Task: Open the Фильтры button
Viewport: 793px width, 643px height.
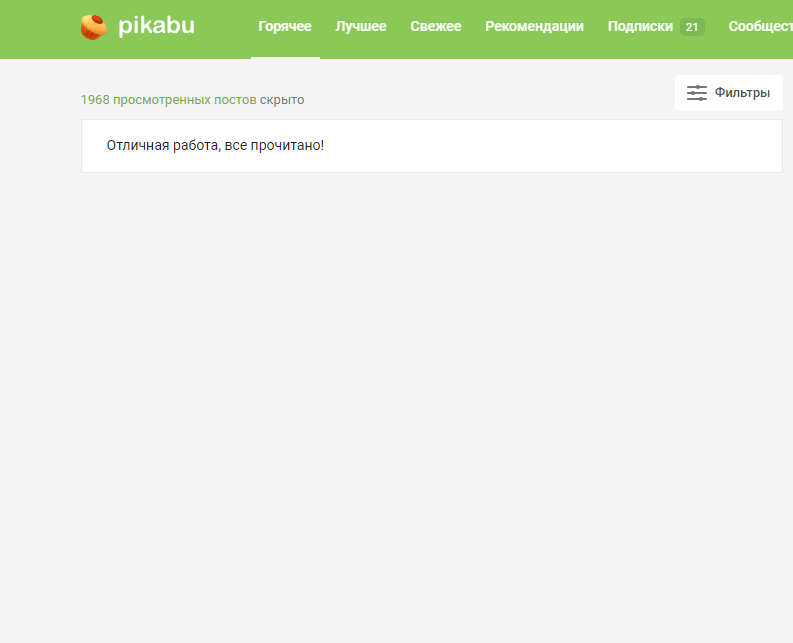Action: click(x=728, y=93)
